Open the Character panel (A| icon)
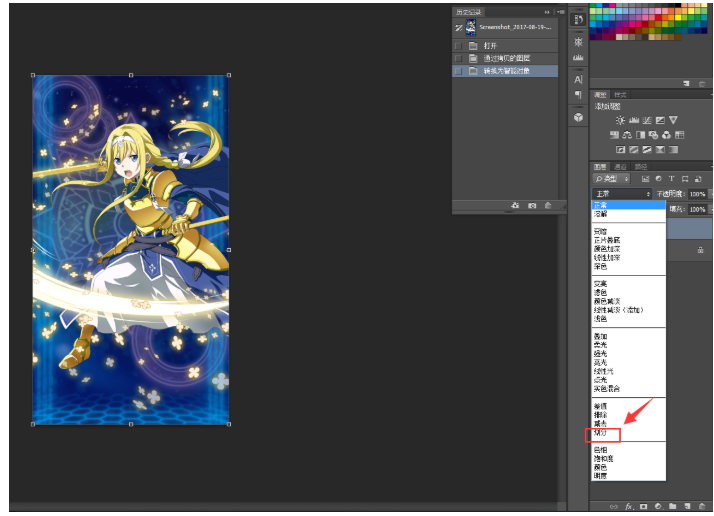This screenshot has height=516, width=714. (x=578, y=79)
